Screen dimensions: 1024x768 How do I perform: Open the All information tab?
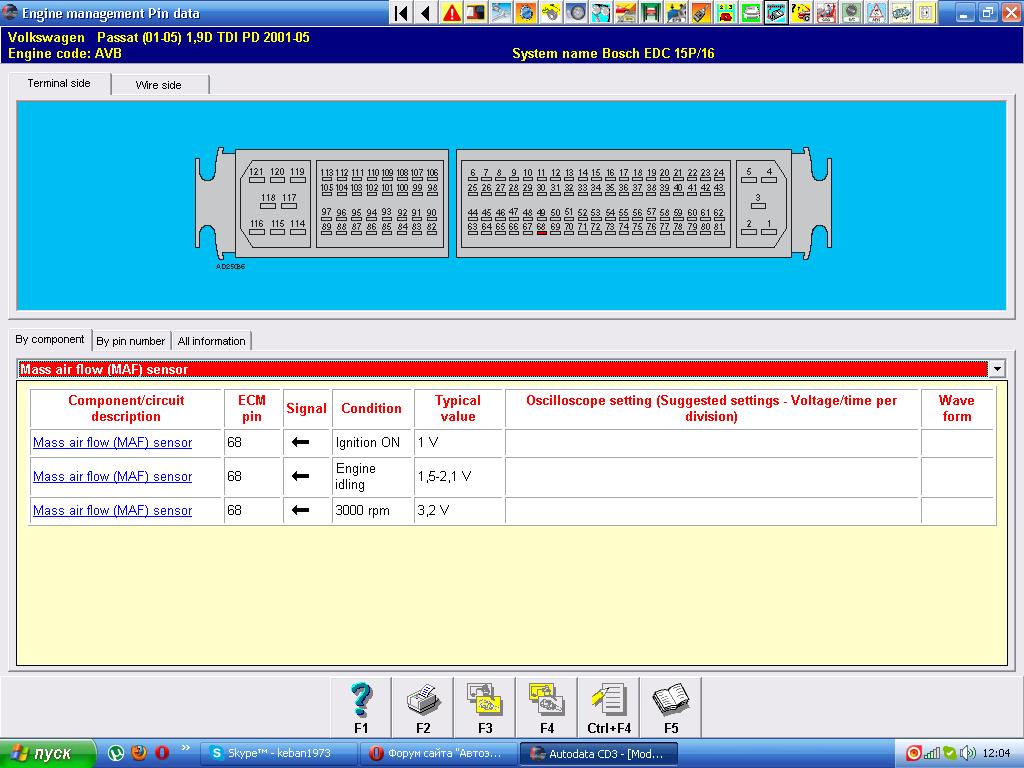[x=212, y=341]
